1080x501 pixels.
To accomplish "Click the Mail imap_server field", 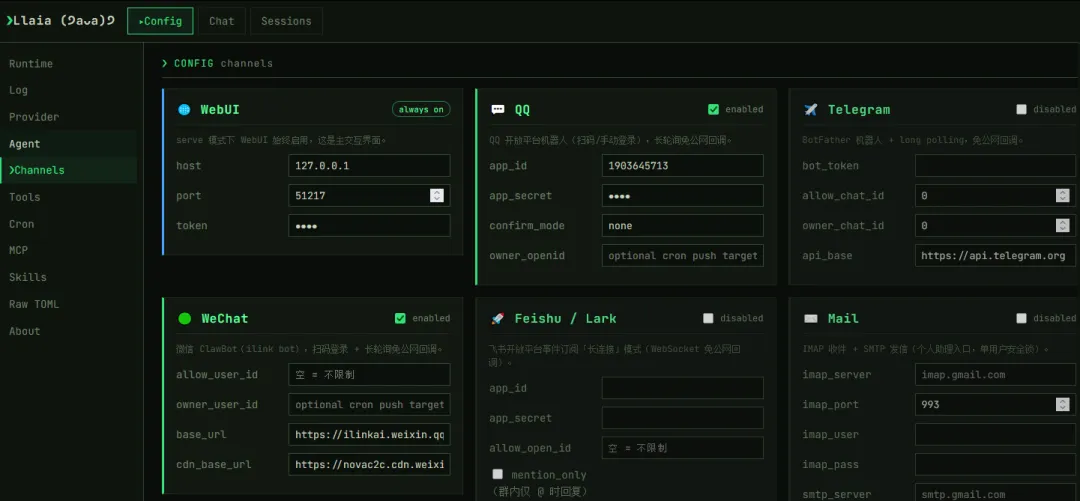I will click(995, 375).
